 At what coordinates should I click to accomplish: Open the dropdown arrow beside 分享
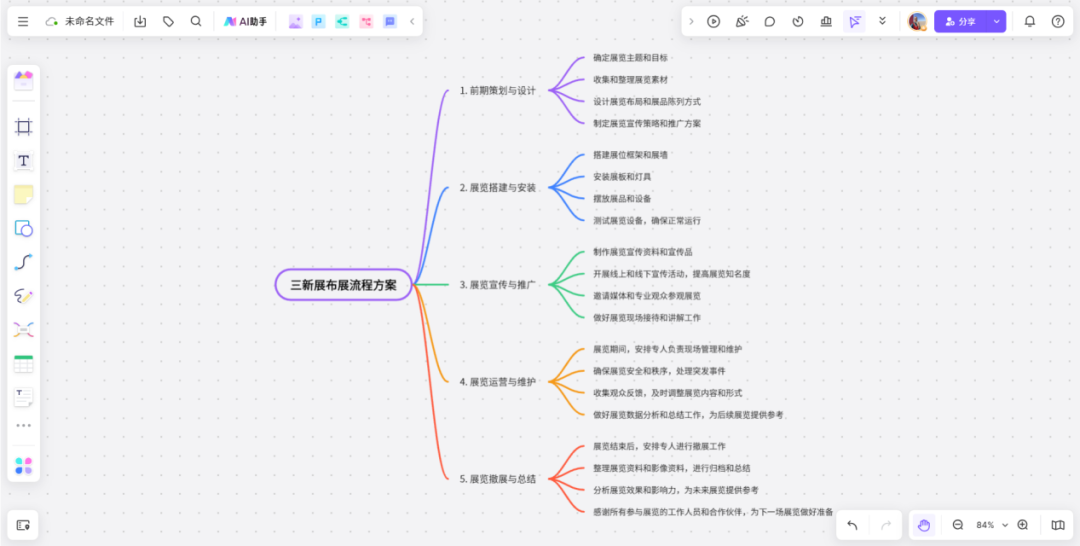pyautogui.click(x=997, y=22)
